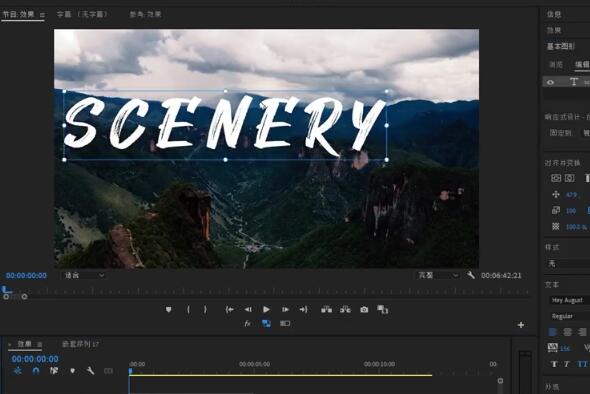Viewport: 590px width, 394px height.
Task: Switch to the 参考: 效果 tab
Action: (145, 15)
